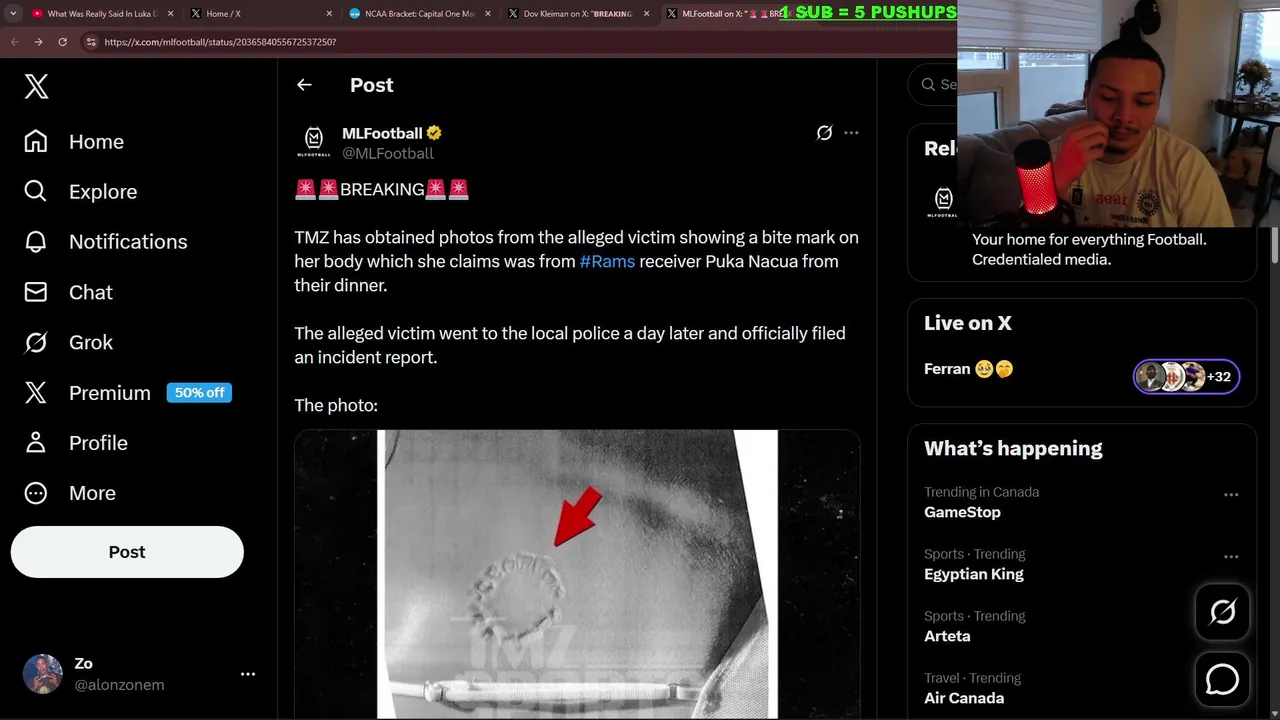Click the Post compose button
Image resolution: width=1280 pixels, height=720 pixels.
127,552
